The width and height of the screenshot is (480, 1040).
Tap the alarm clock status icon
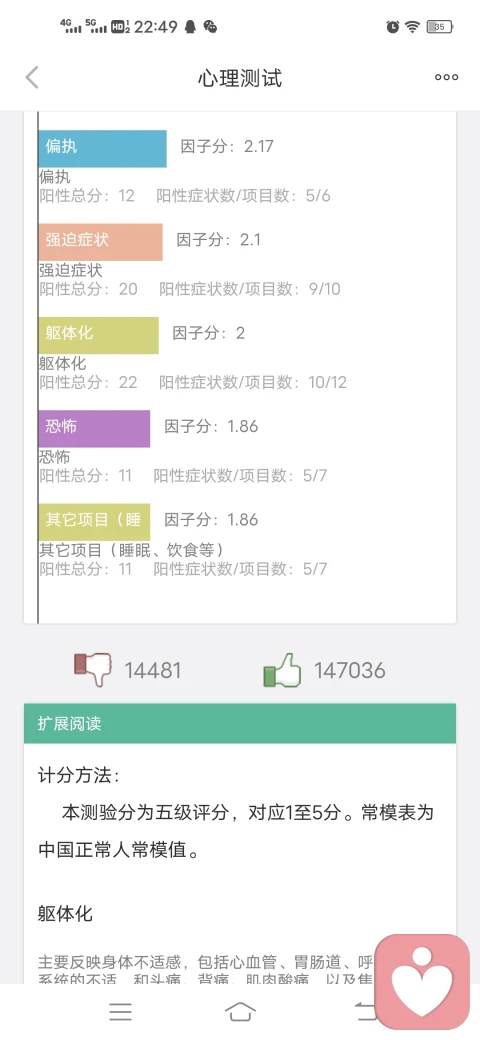(x=393, y=27)
